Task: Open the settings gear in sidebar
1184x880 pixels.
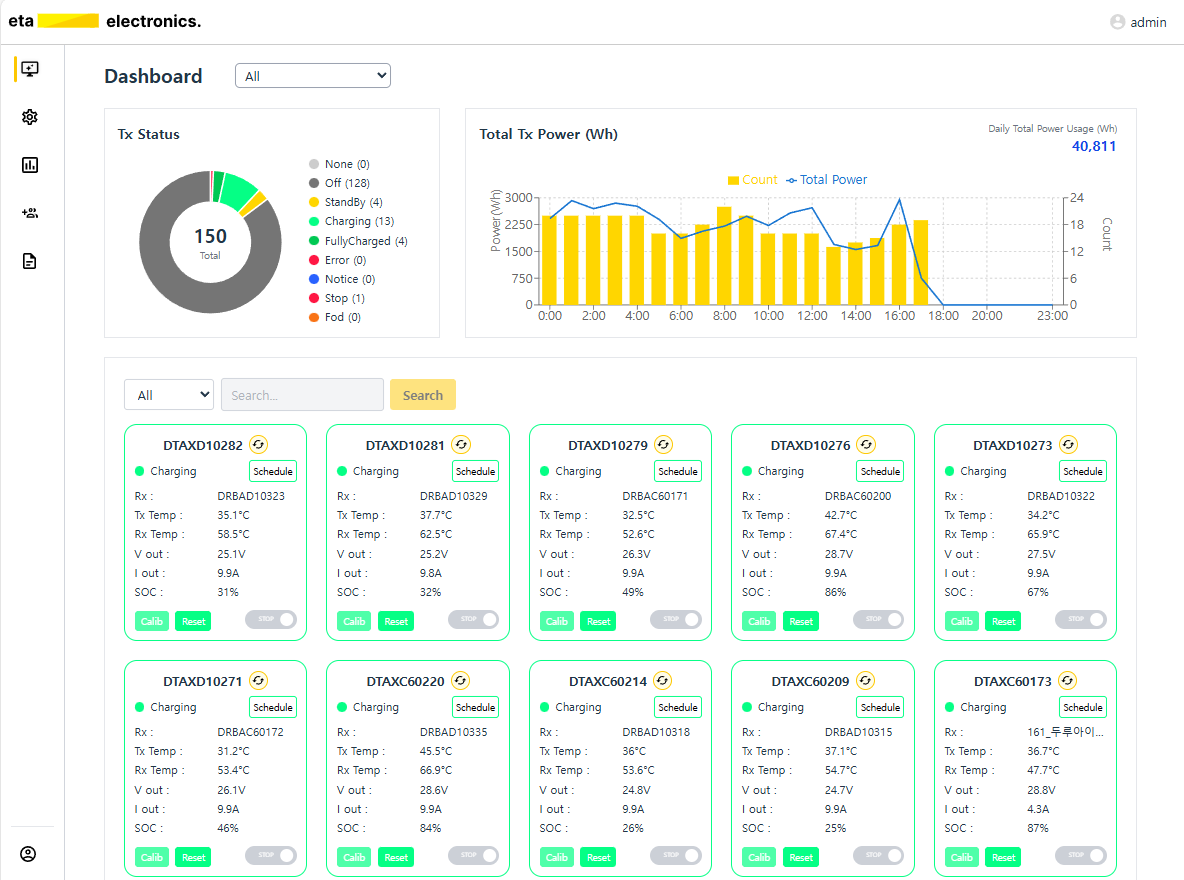Action: (30, 117)
